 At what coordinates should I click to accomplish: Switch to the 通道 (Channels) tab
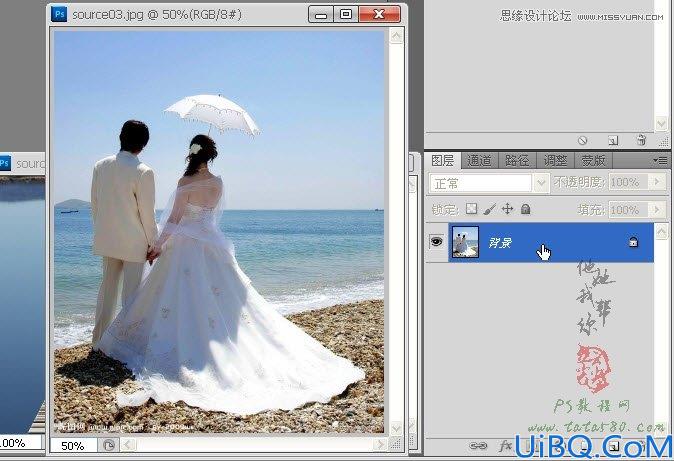[479, 161]
